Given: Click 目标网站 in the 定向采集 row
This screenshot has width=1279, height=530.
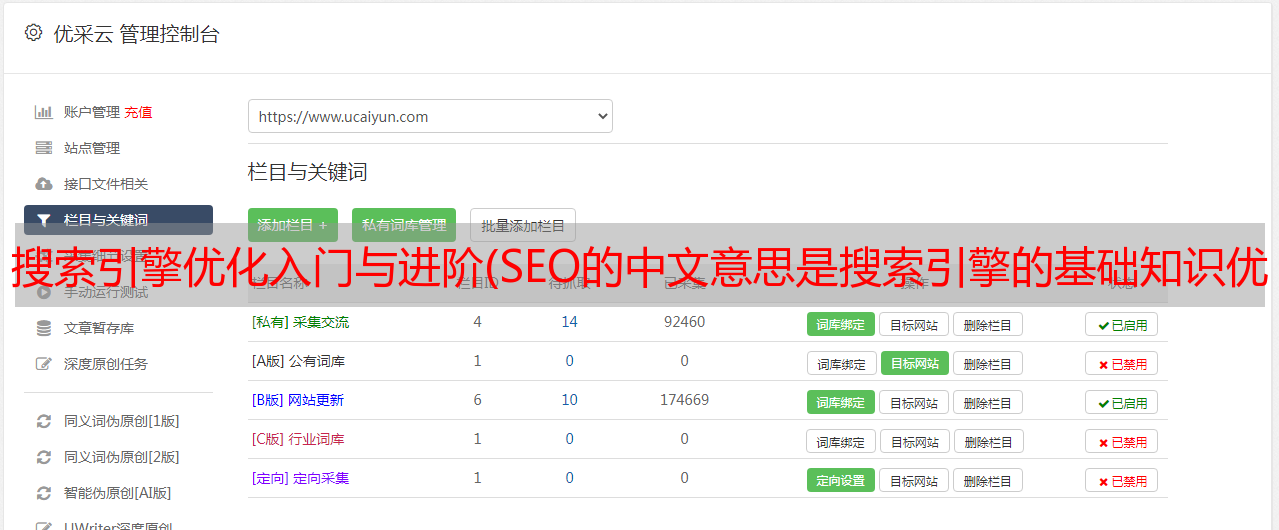Looking at the screenshot, I should [914, 480].
